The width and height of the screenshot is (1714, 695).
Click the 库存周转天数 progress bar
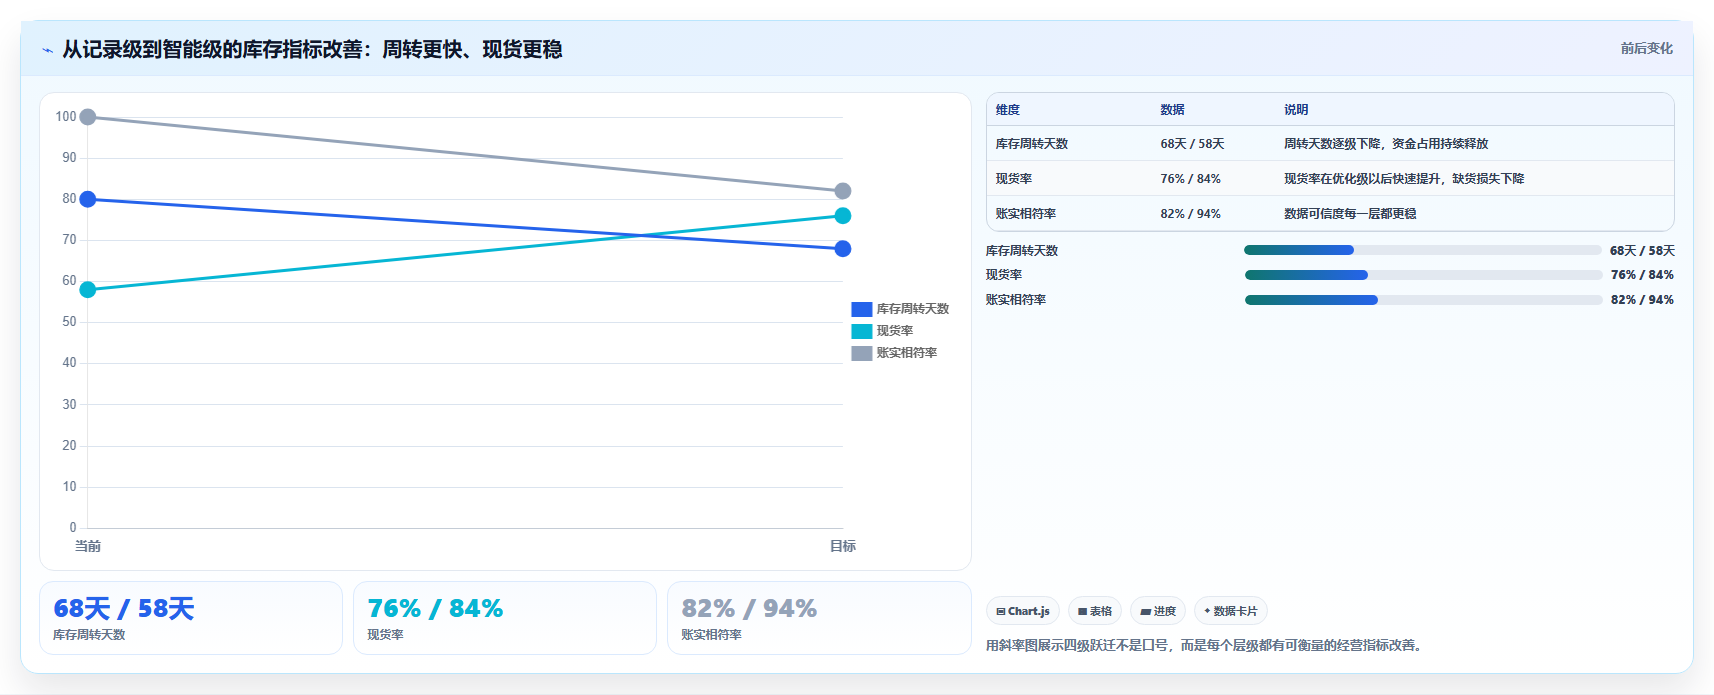[1423, 250]
